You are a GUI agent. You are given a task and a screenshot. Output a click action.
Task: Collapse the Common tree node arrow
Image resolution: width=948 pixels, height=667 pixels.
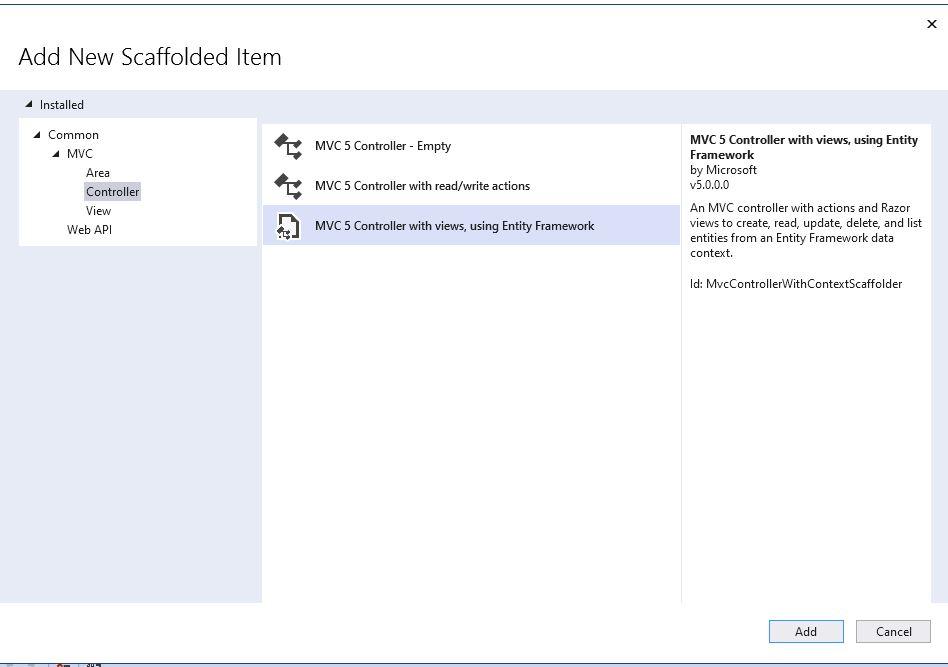click(x=37, y=135)
